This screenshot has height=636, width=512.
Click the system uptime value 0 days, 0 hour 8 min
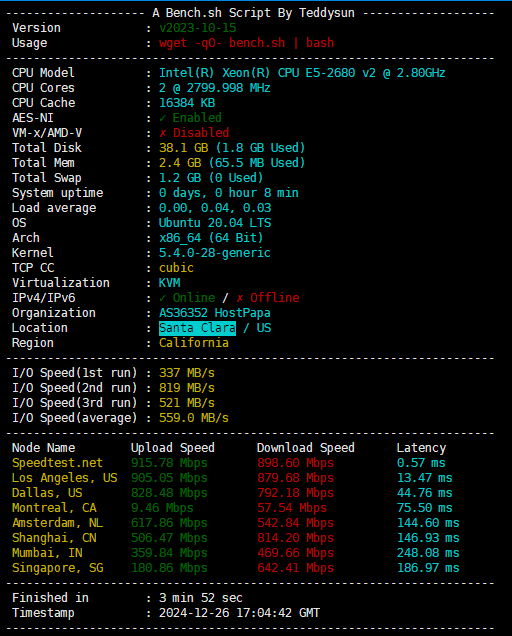click(229, 193)
